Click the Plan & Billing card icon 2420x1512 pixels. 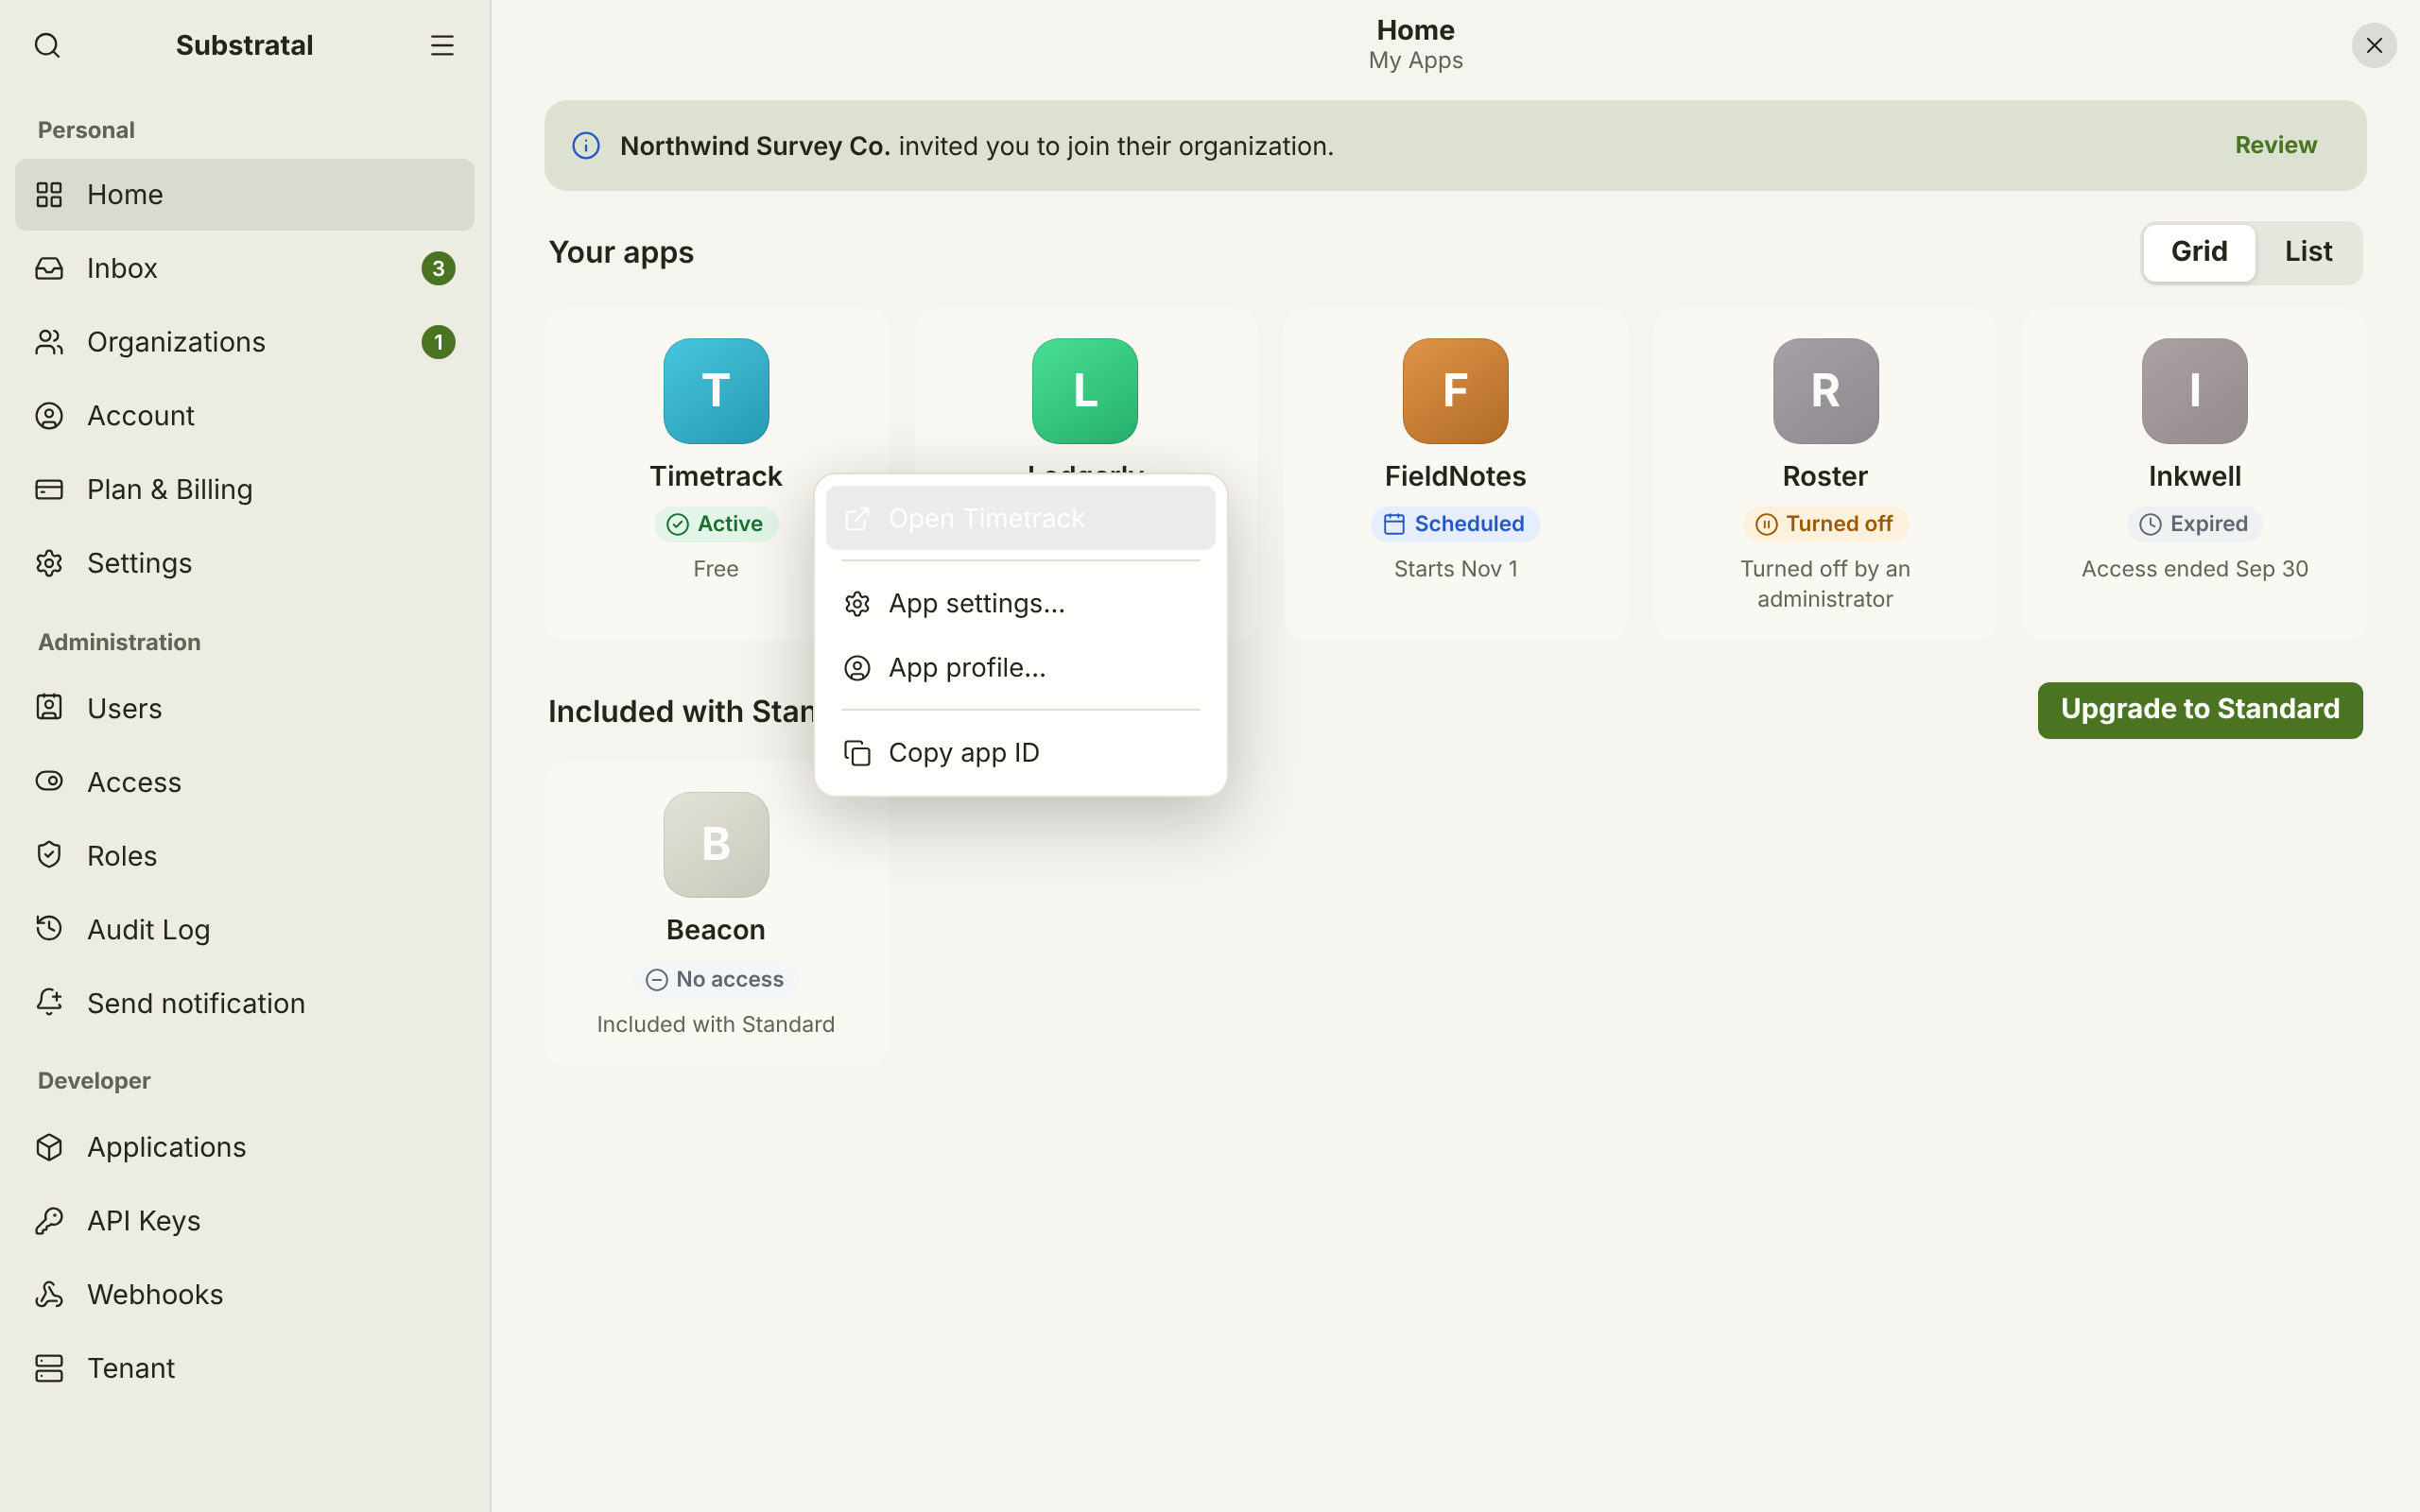(x=49, y=490)
